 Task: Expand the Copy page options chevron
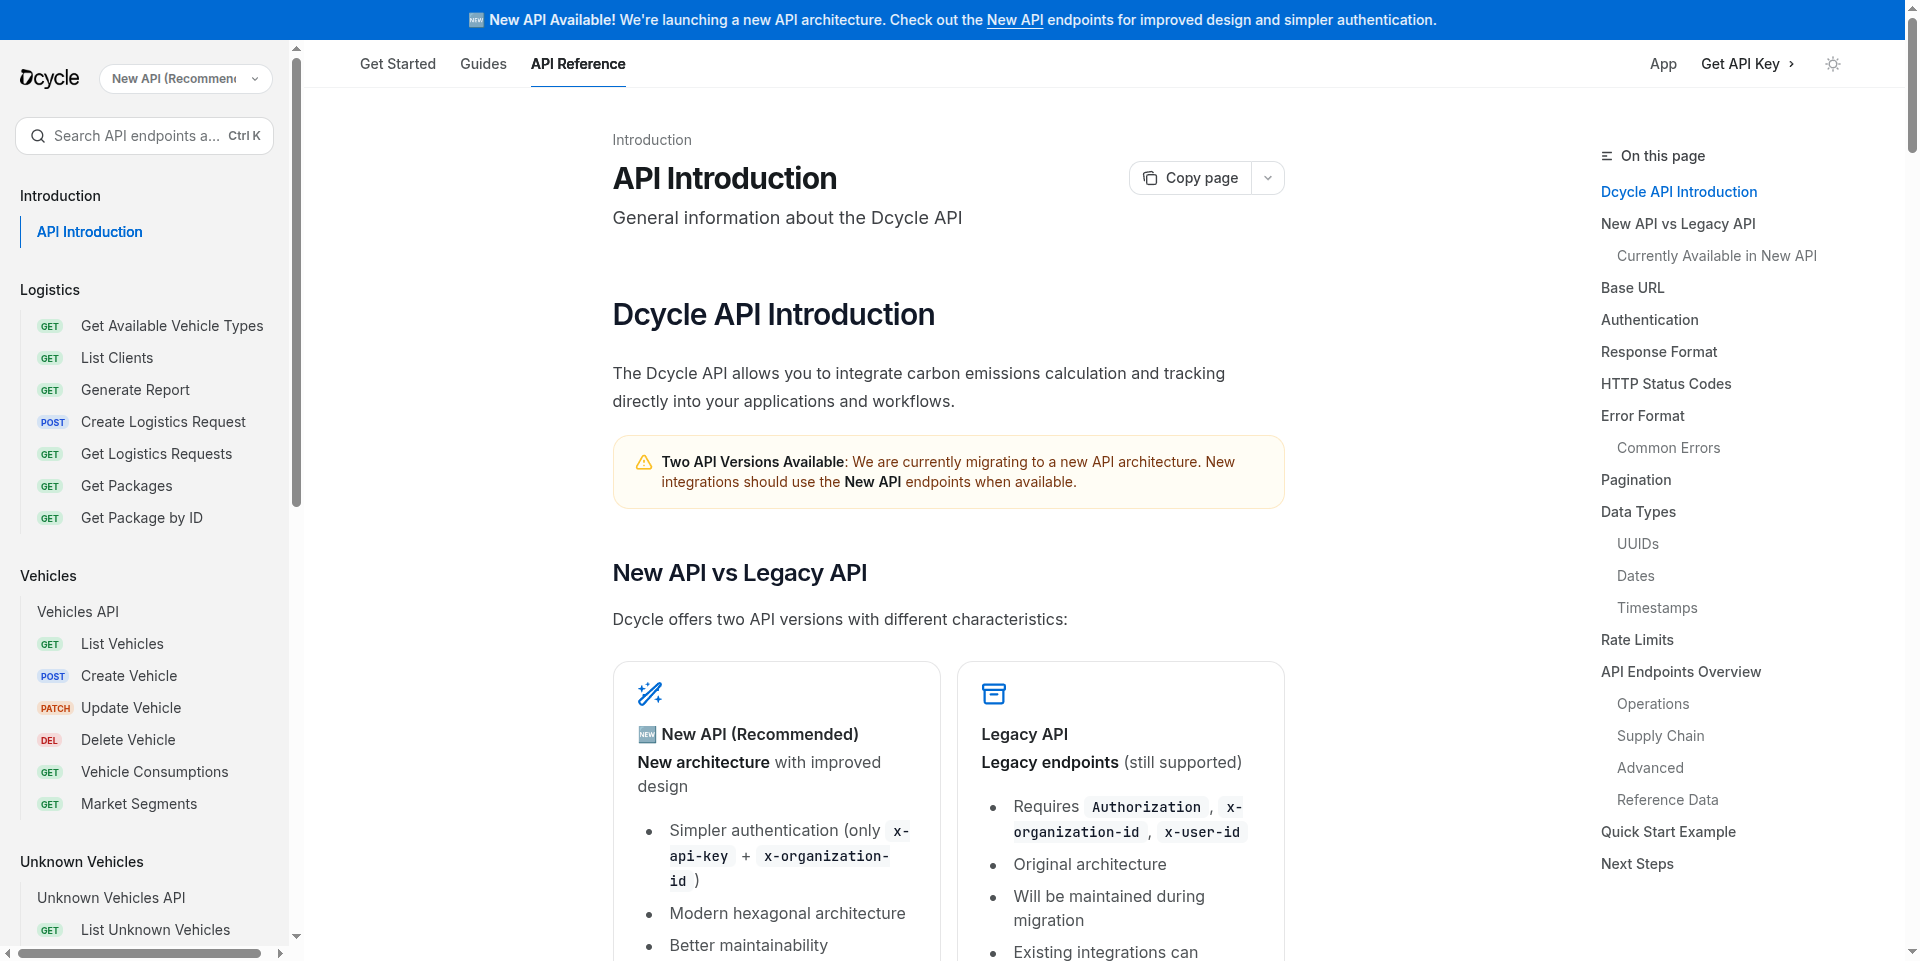click(x=1268, y=178)
